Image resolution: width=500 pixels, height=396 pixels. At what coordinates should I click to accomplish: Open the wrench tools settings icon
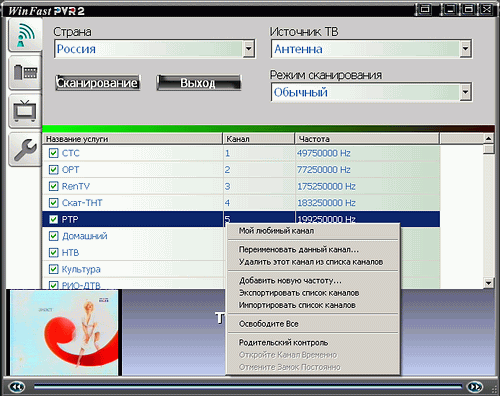click(25, 149)
